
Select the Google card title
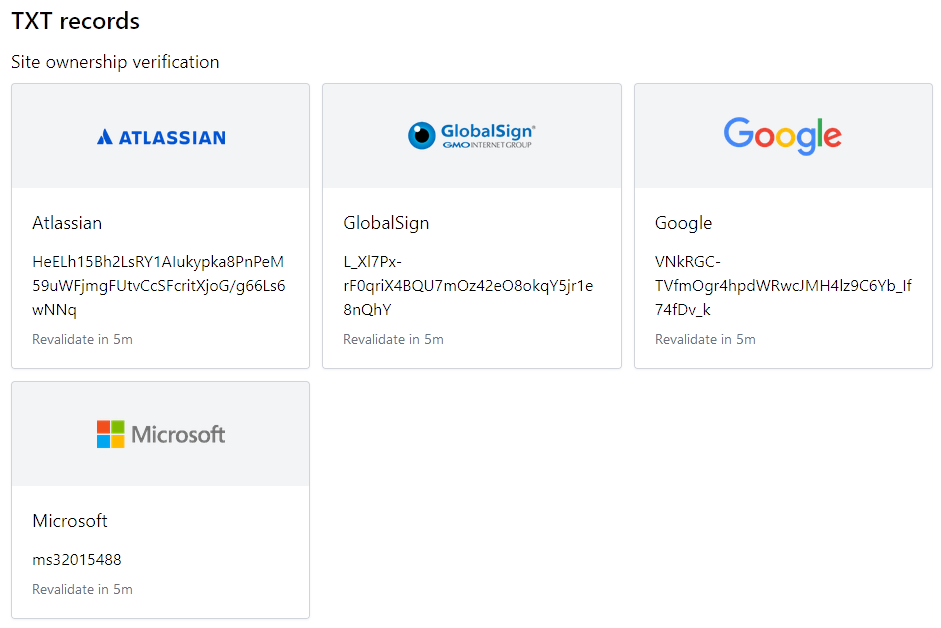pyautogui.click(x=683, y=223)
